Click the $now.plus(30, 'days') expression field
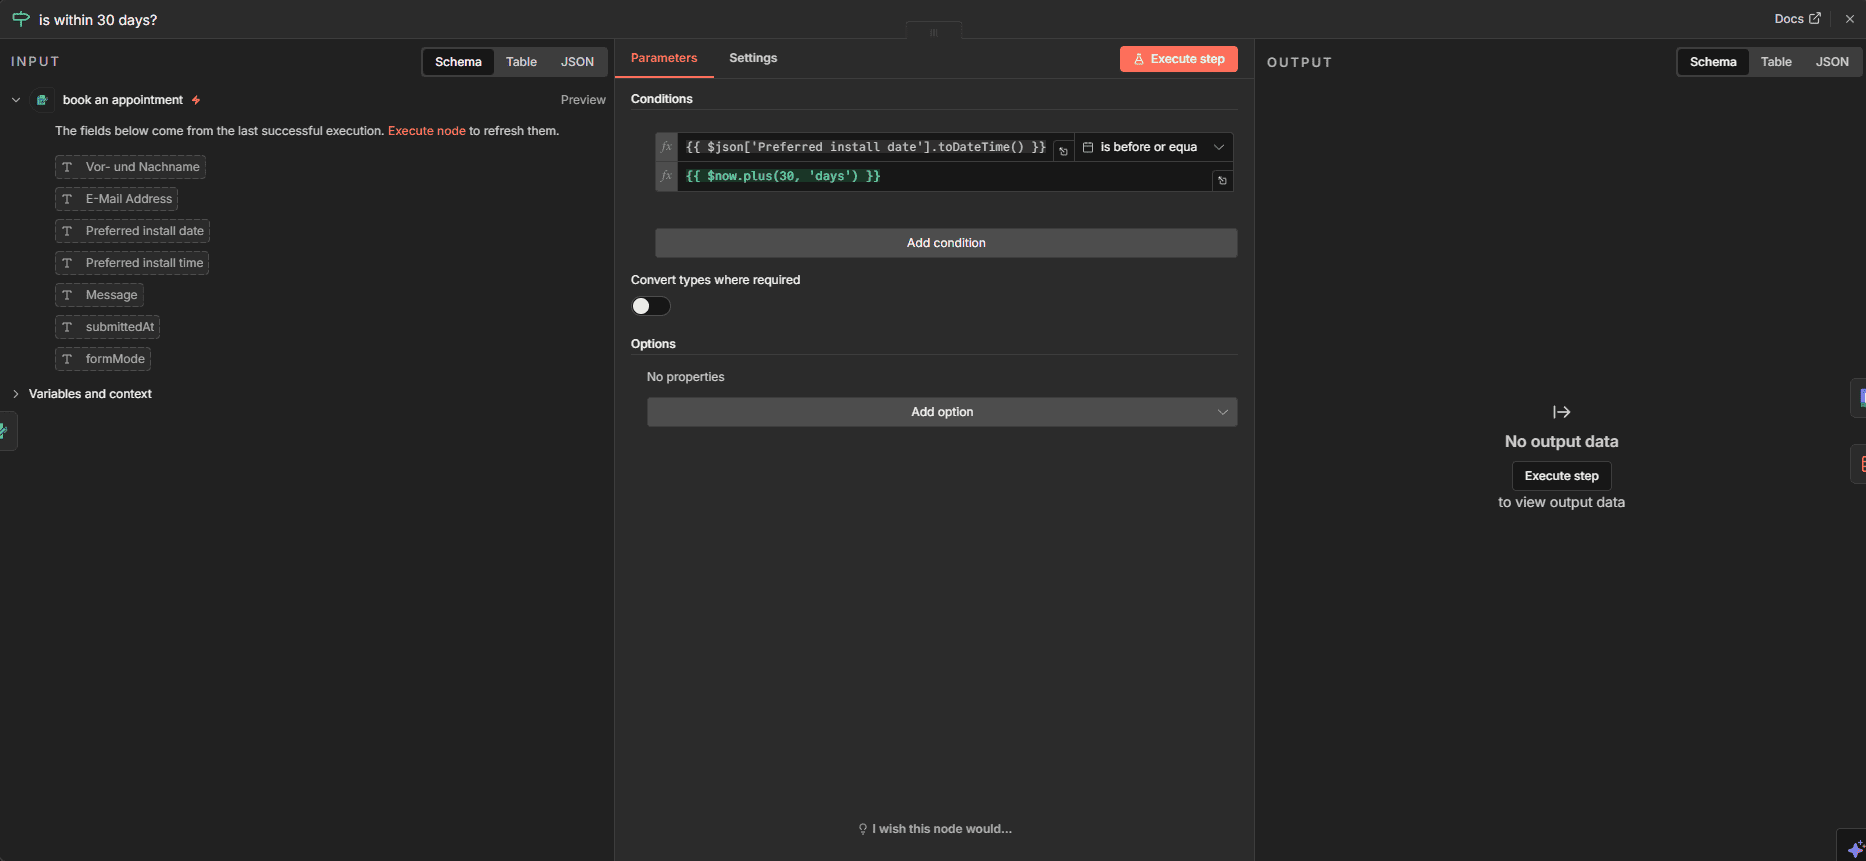The image size is (1866, 861). tap(940, 176)
